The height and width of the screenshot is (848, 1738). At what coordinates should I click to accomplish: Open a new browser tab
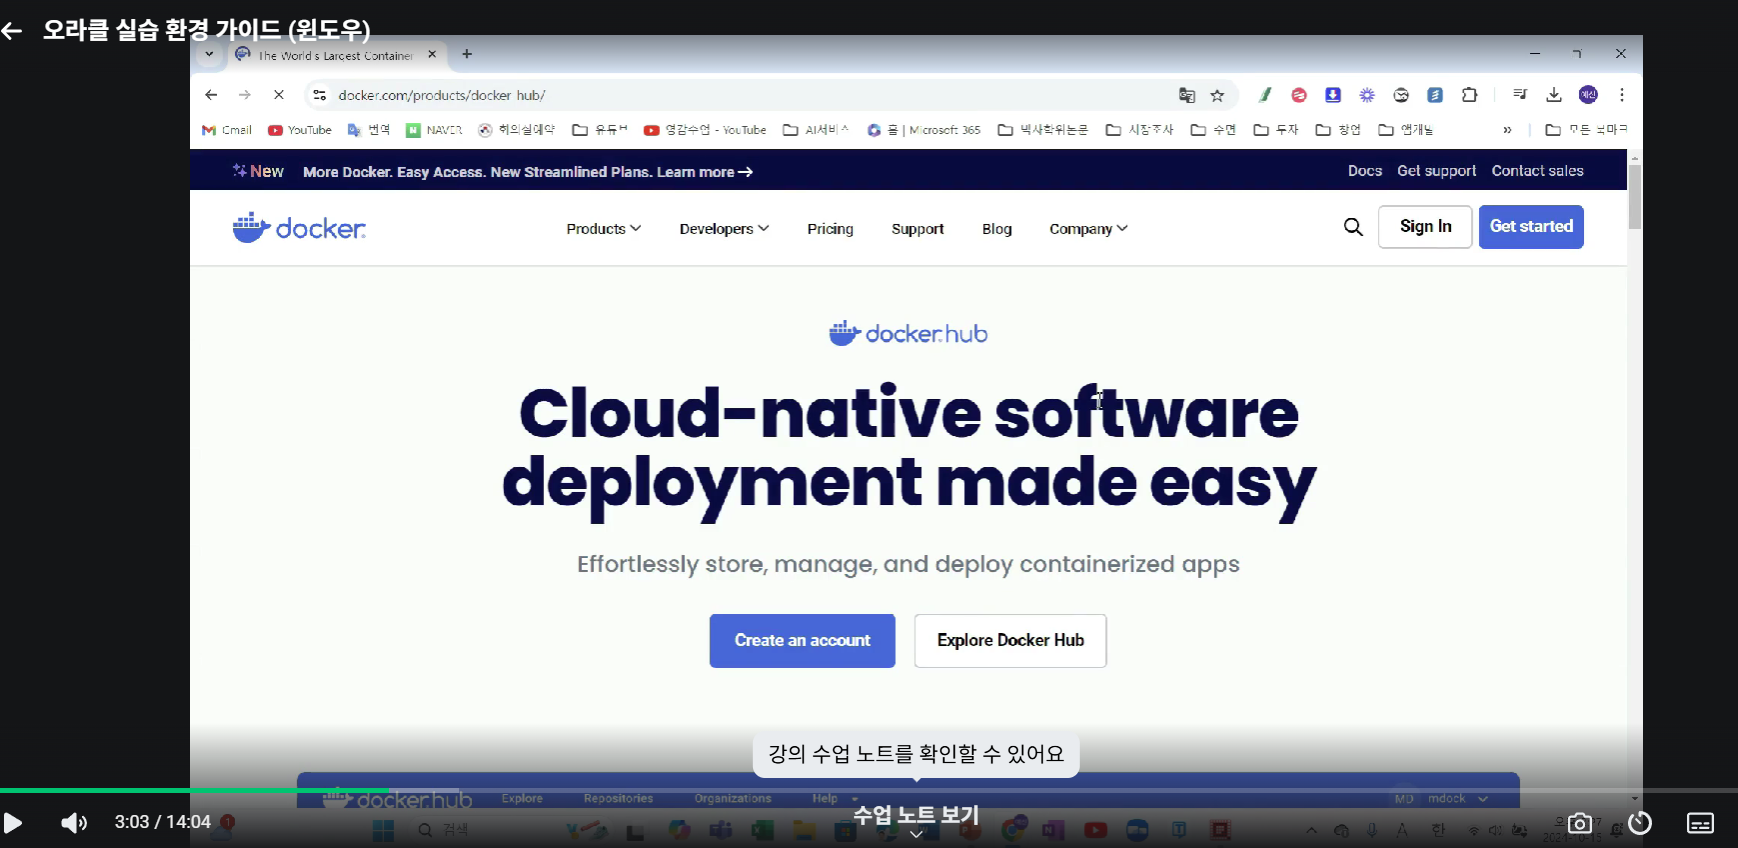(467, 55)
